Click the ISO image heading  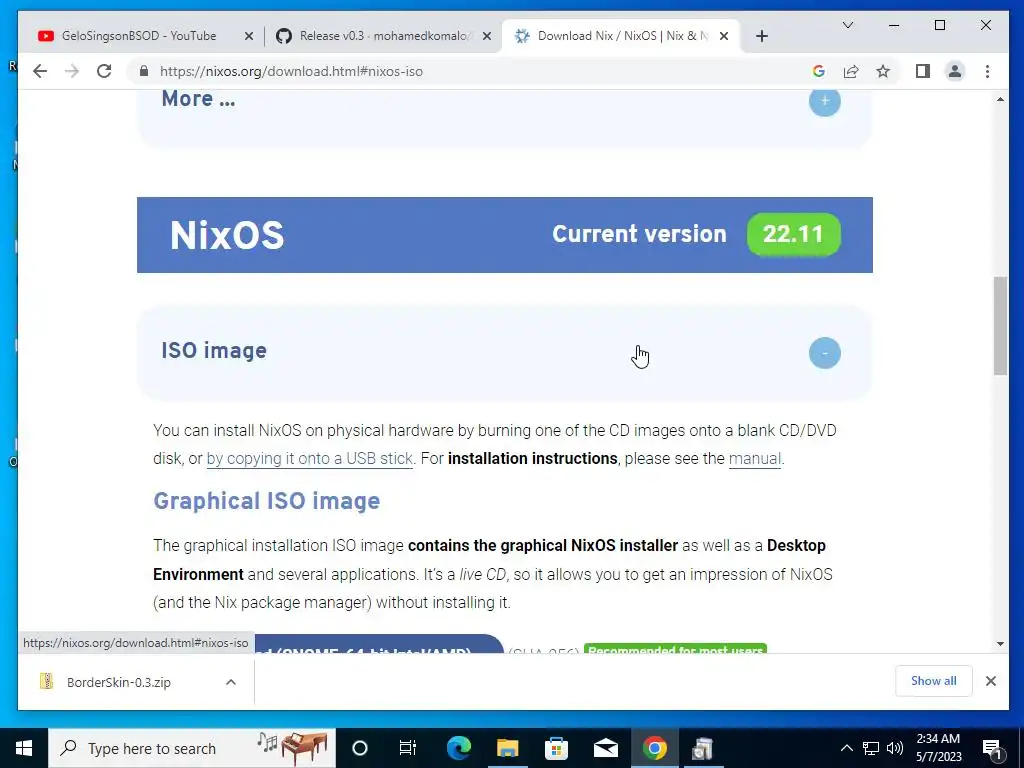click(x=214, y=351)
